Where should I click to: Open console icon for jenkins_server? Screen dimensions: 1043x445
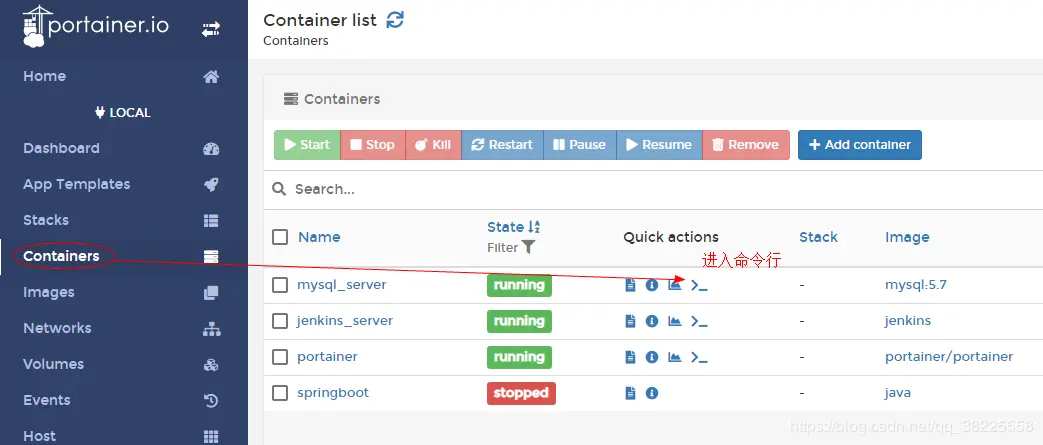(698, 321)
